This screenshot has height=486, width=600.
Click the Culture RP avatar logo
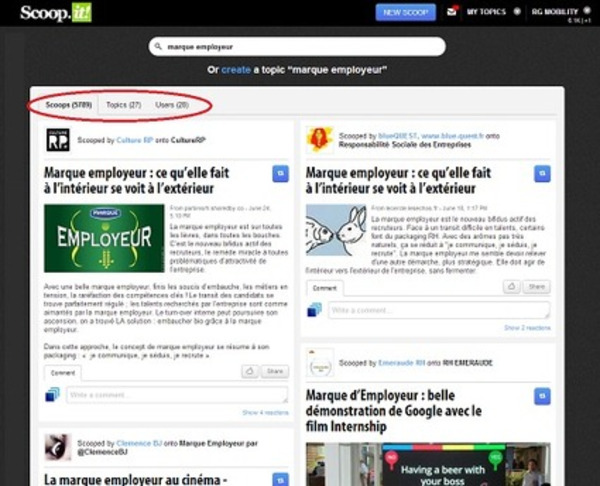click(58, 140)
